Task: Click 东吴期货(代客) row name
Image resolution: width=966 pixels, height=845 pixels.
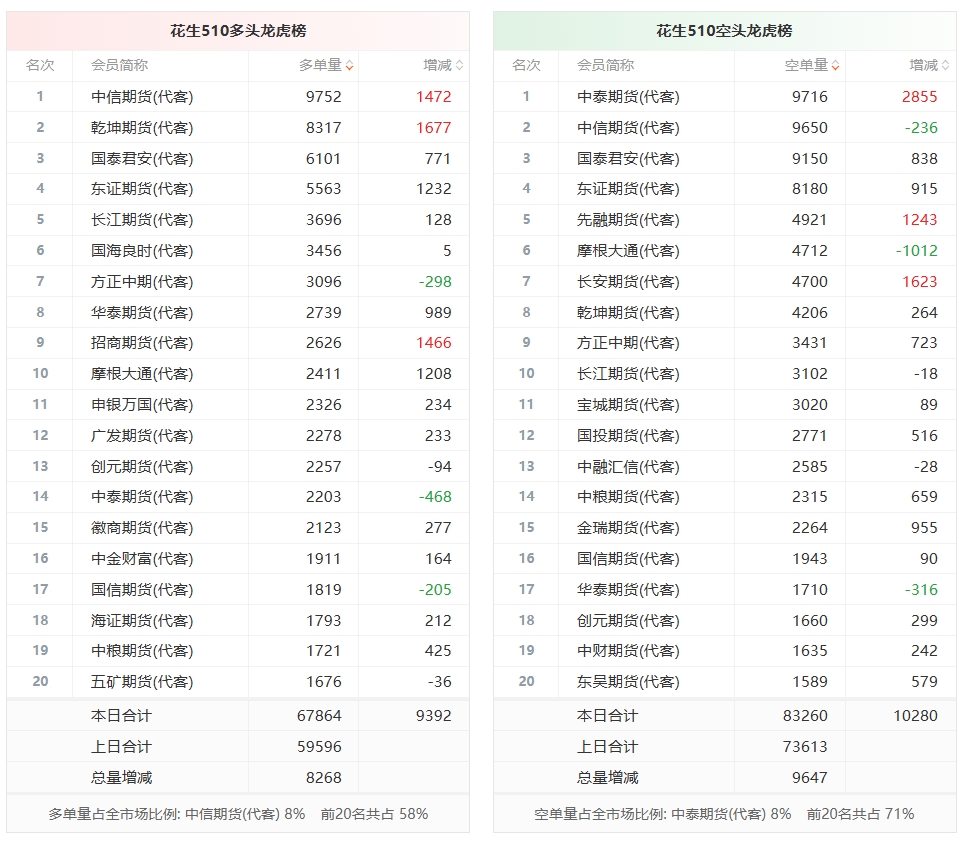Action: tap(628, 682)
